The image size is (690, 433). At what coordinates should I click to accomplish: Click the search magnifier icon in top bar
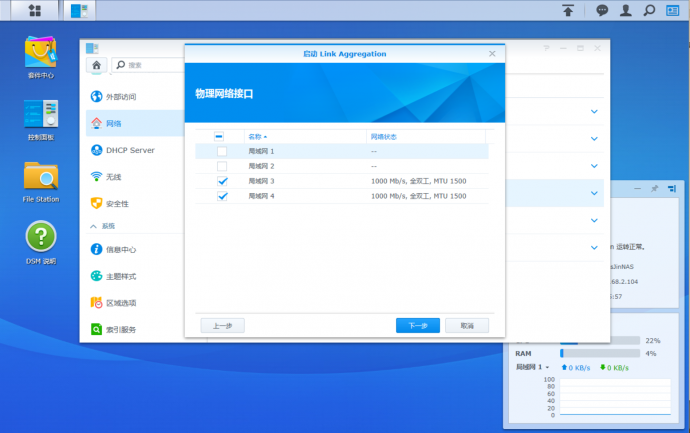[x=650, y=11]
